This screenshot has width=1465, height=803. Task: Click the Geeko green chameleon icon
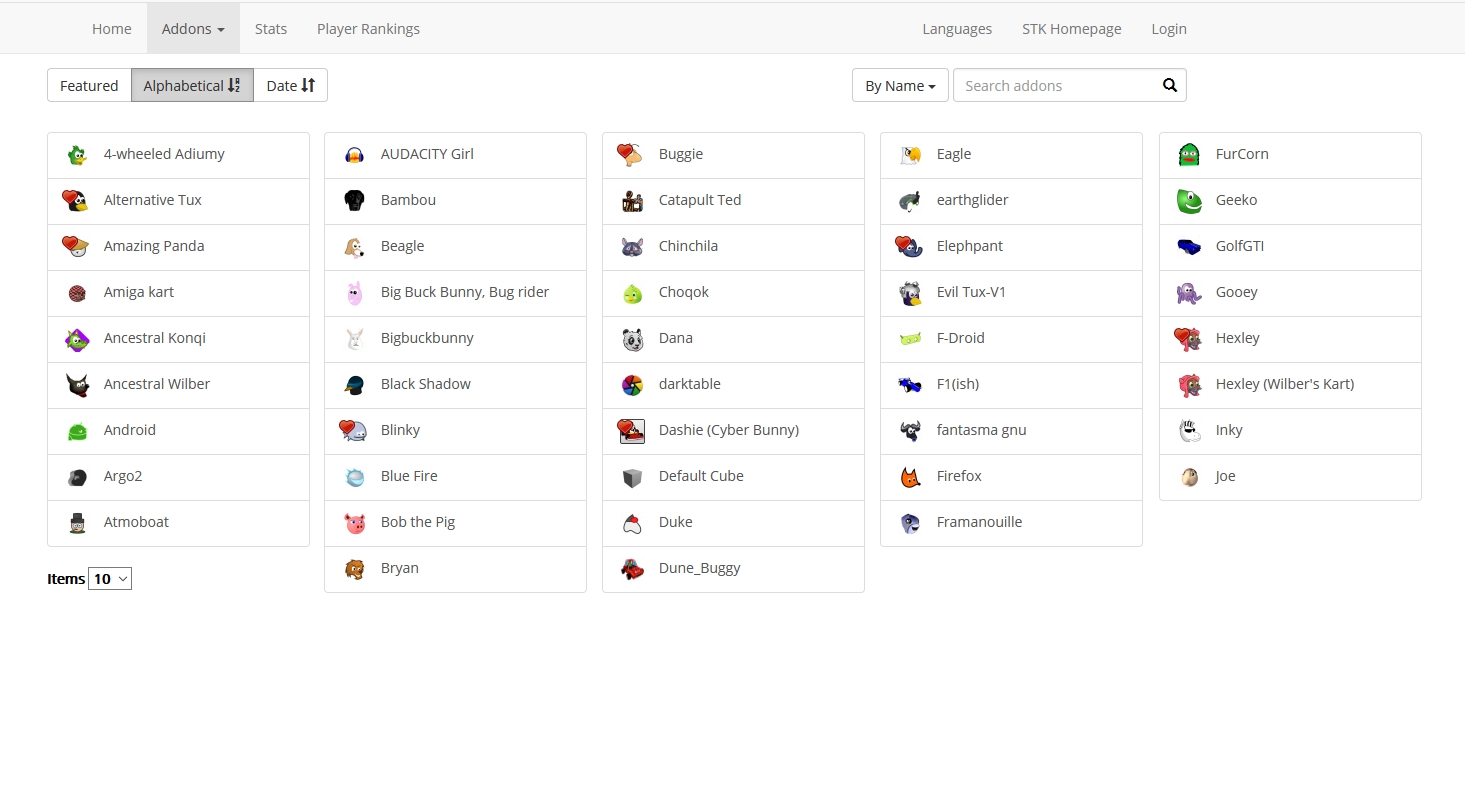tap(1188, 201)
